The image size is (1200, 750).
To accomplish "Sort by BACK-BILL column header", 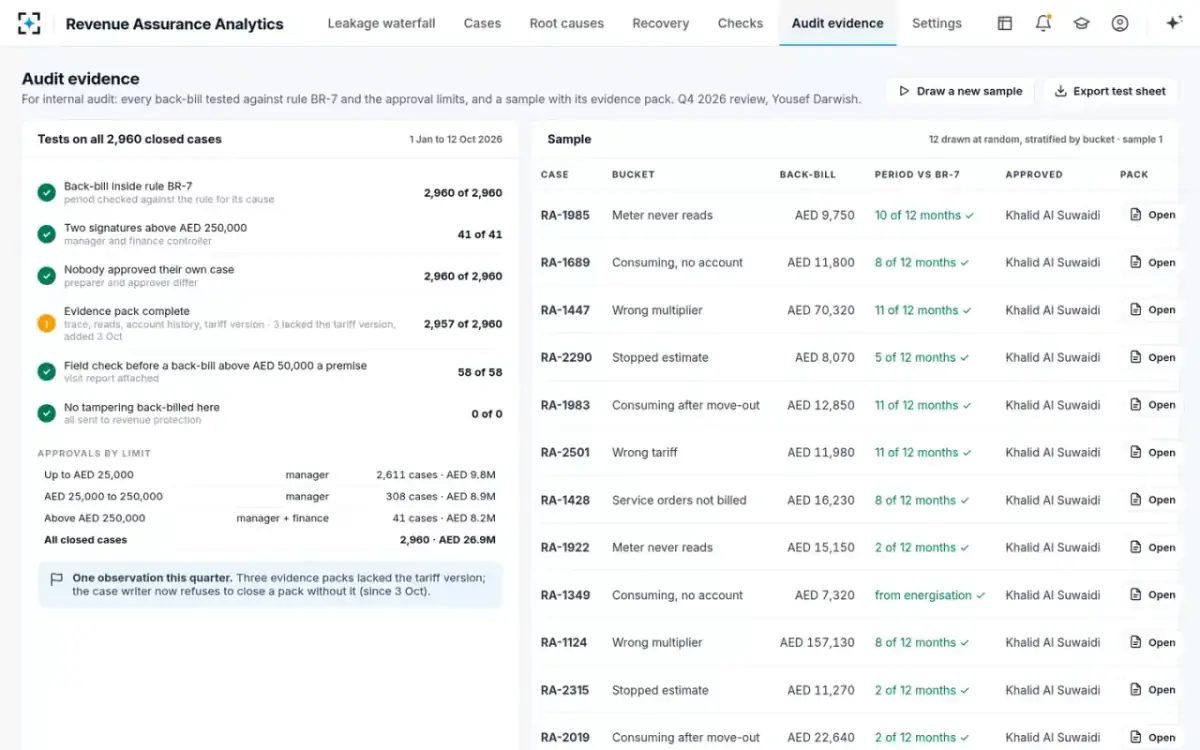I will click(x=807, y=174).
